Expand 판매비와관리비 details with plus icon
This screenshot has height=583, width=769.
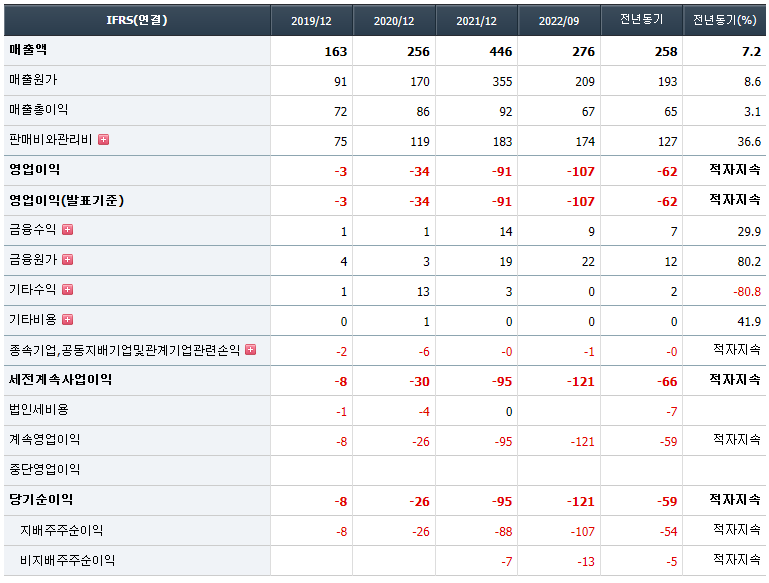tap(103, 140)
